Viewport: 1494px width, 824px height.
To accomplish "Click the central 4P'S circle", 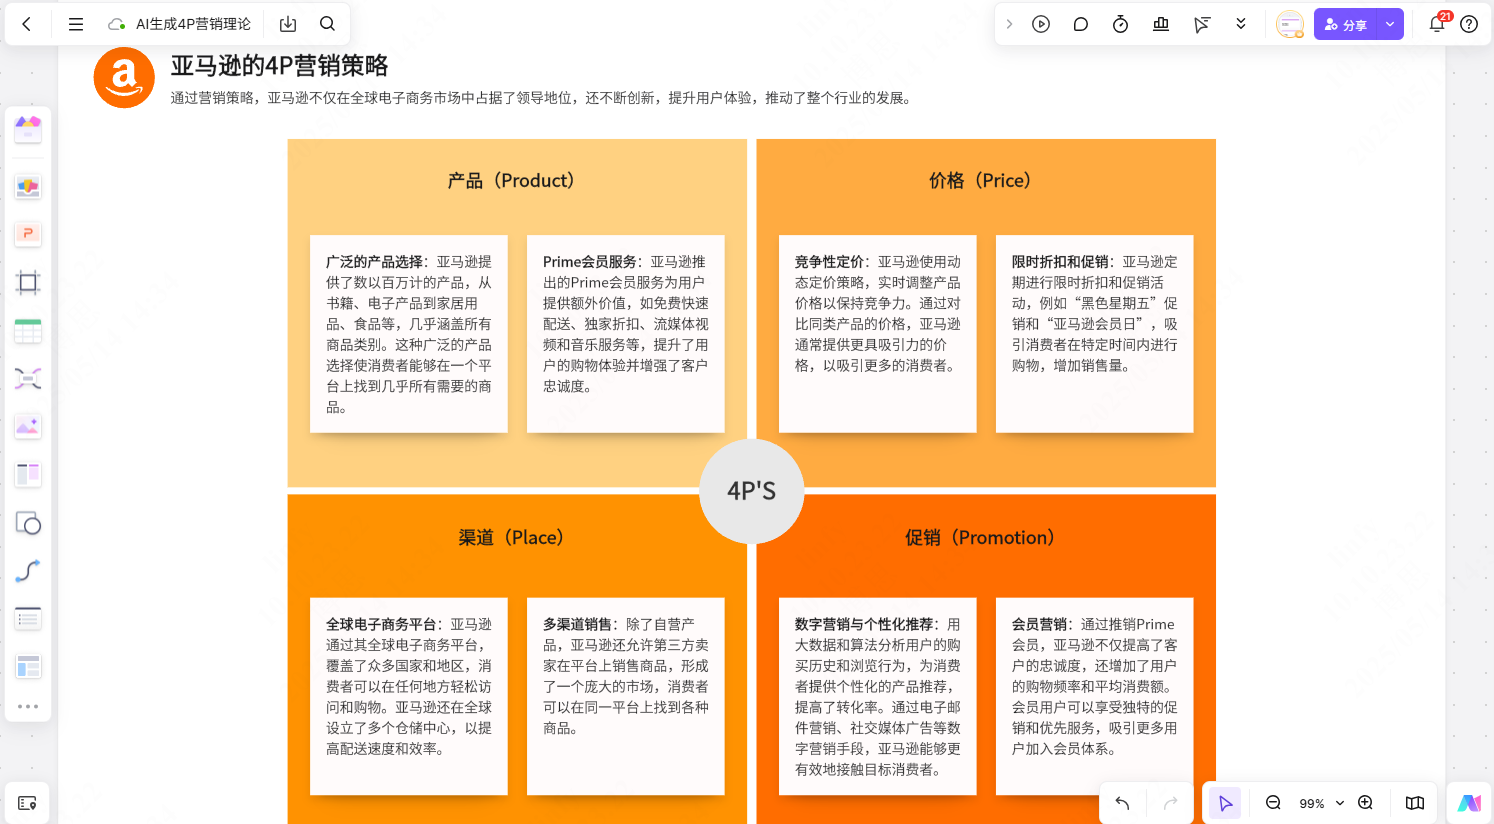I will 752,491.
